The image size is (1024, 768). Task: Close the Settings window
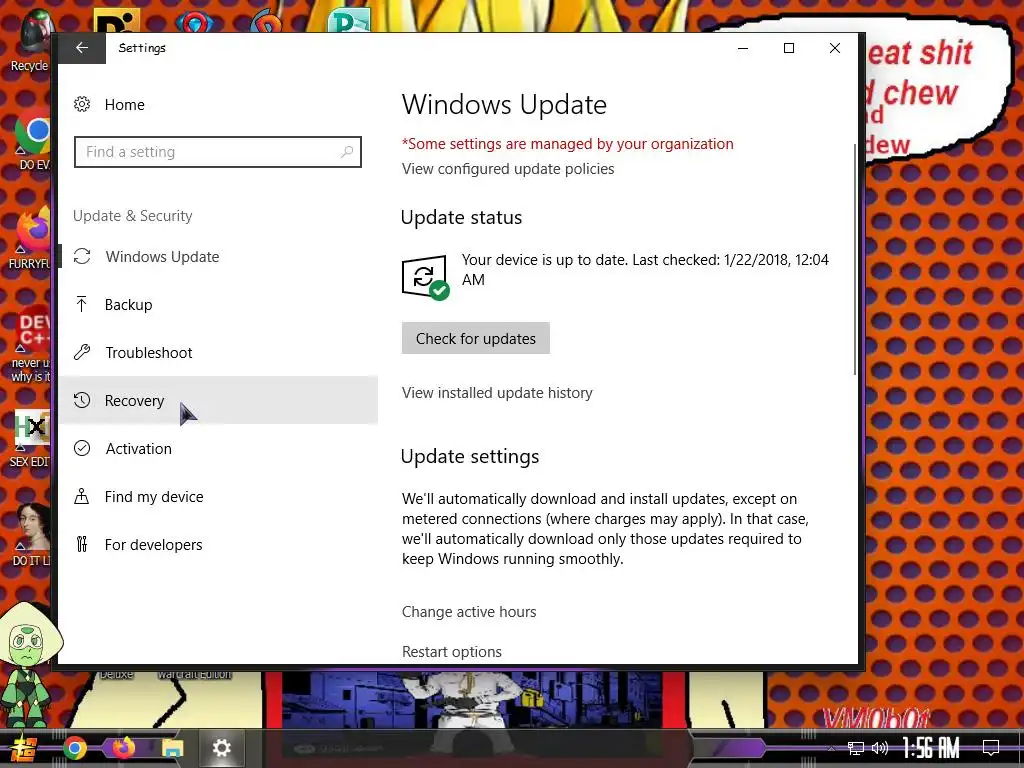(x=835, y=48)
